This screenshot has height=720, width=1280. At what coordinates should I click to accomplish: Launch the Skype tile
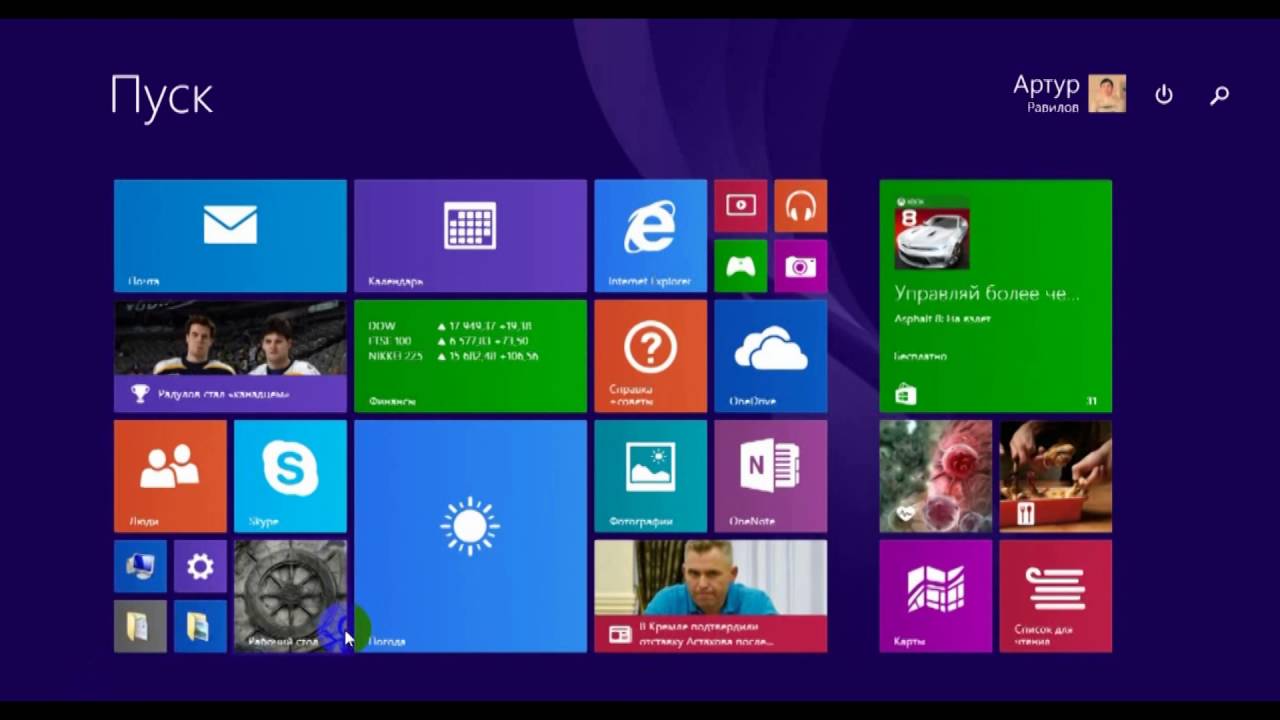290,476
